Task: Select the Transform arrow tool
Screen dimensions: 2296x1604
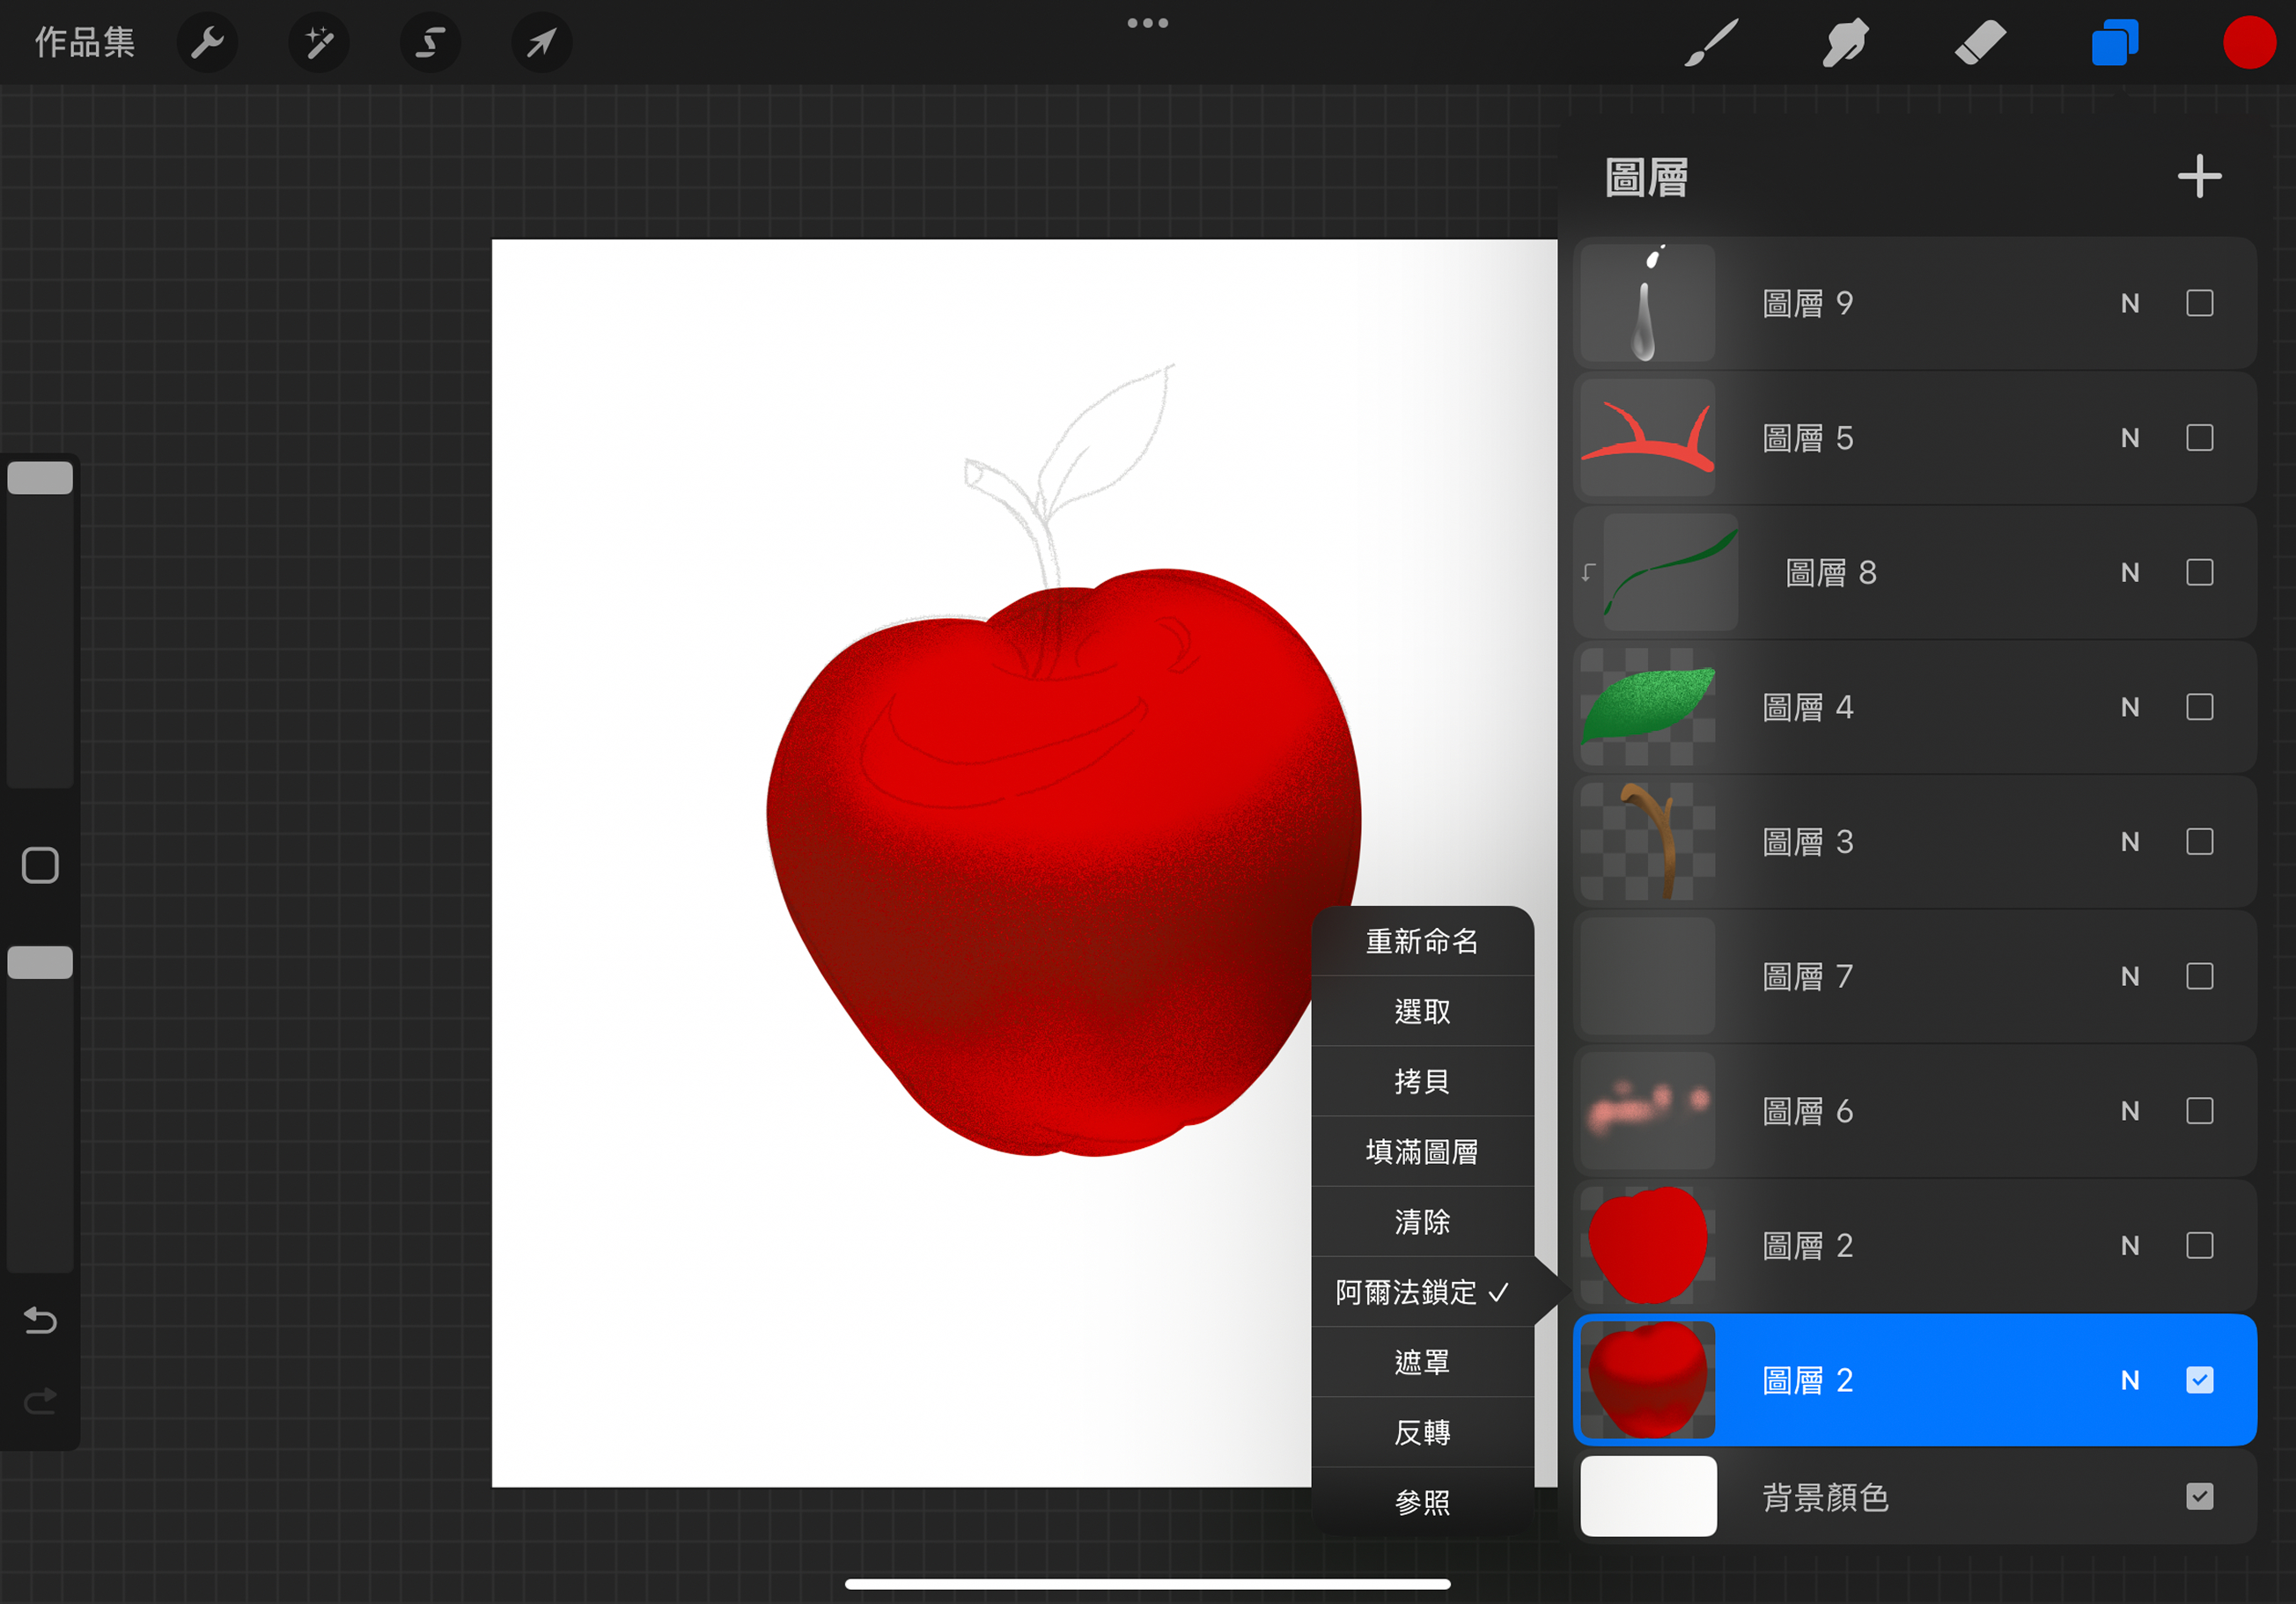Action: [x=541, y=43]
